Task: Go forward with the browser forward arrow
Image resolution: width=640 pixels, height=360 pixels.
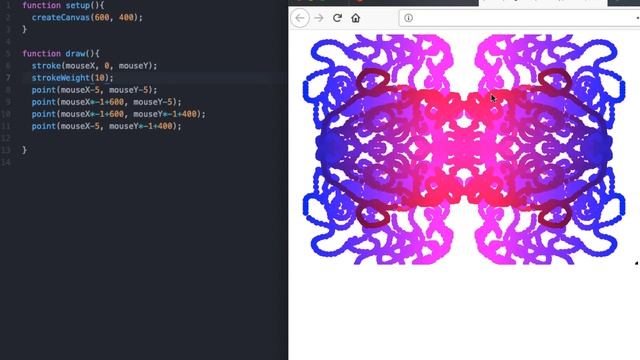Action: pos(319,18)
